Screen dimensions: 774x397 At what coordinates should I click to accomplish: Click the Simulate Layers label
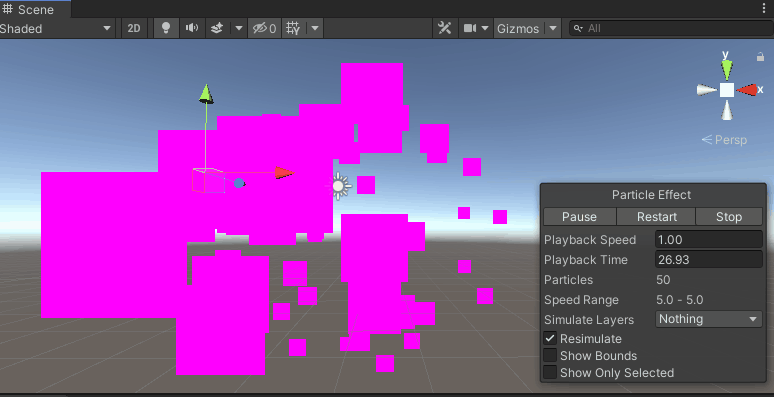tap(589, 319)
